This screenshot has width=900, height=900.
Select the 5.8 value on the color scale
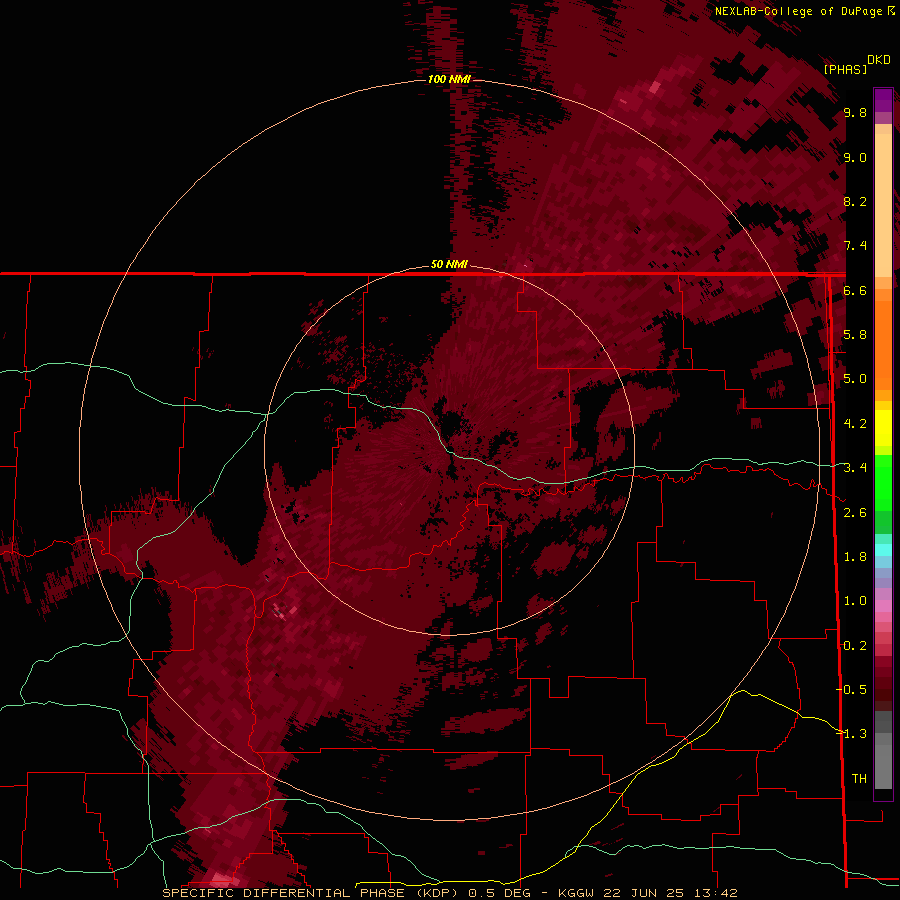coord(855,334)
